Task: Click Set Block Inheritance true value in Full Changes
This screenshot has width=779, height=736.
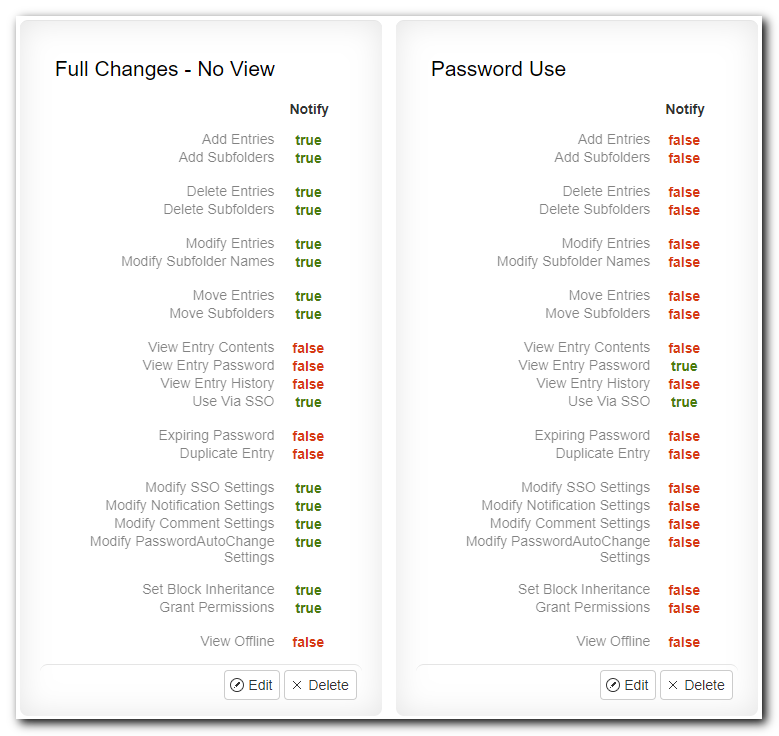Action: 308,590
